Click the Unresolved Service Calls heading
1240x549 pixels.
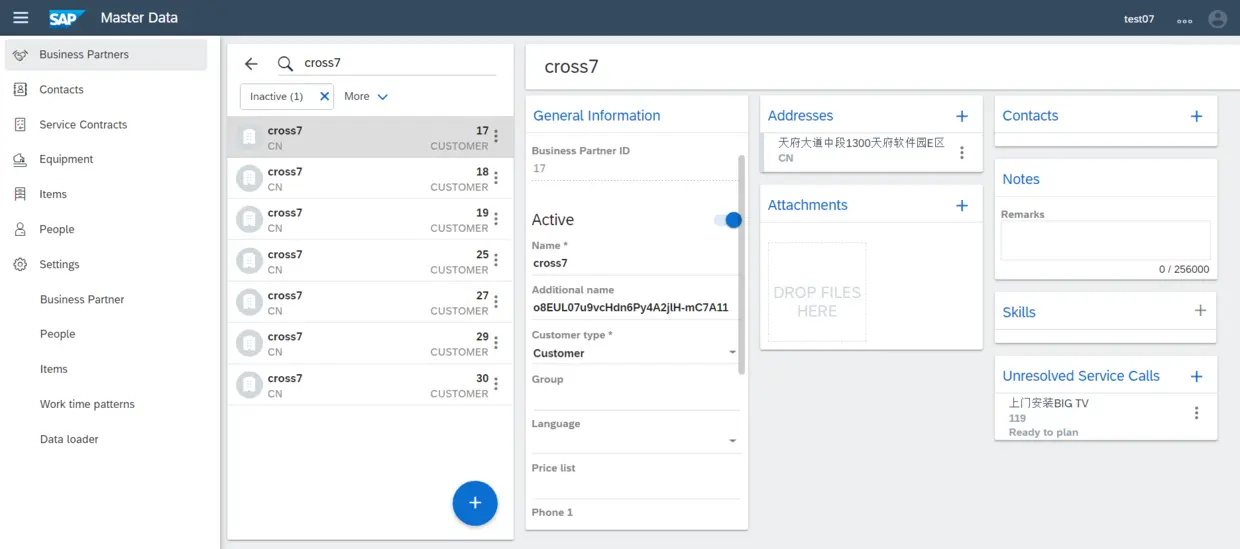pyautogui.click(x=1081, y=376)
